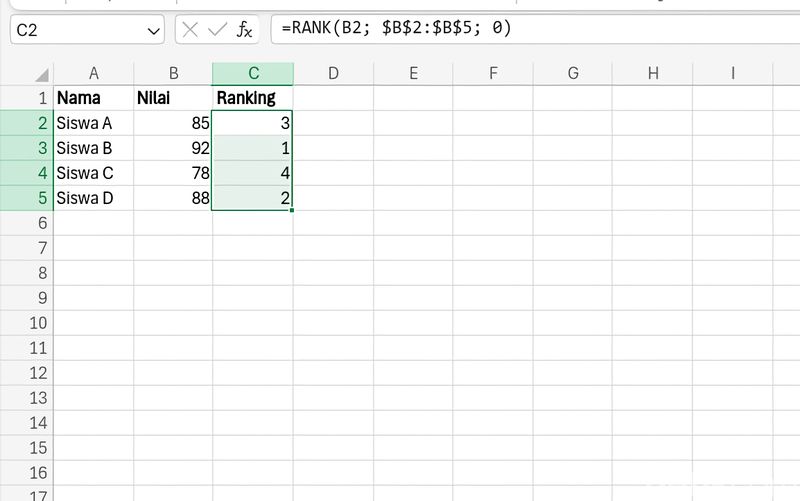The height and width of the screenshot is (501, 800).
Task: Select row 8 header
Action: point(27,273)
